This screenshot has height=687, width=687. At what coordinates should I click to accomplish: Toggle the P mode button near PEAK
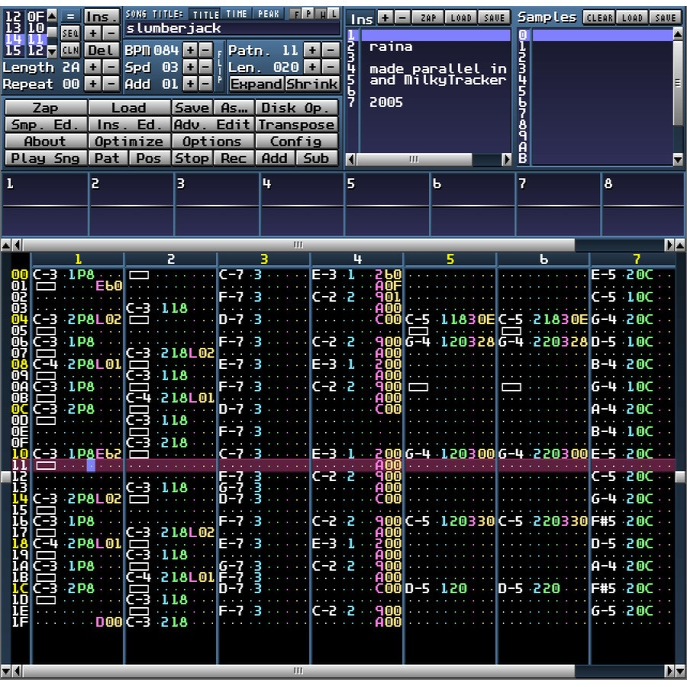[309, 14]
